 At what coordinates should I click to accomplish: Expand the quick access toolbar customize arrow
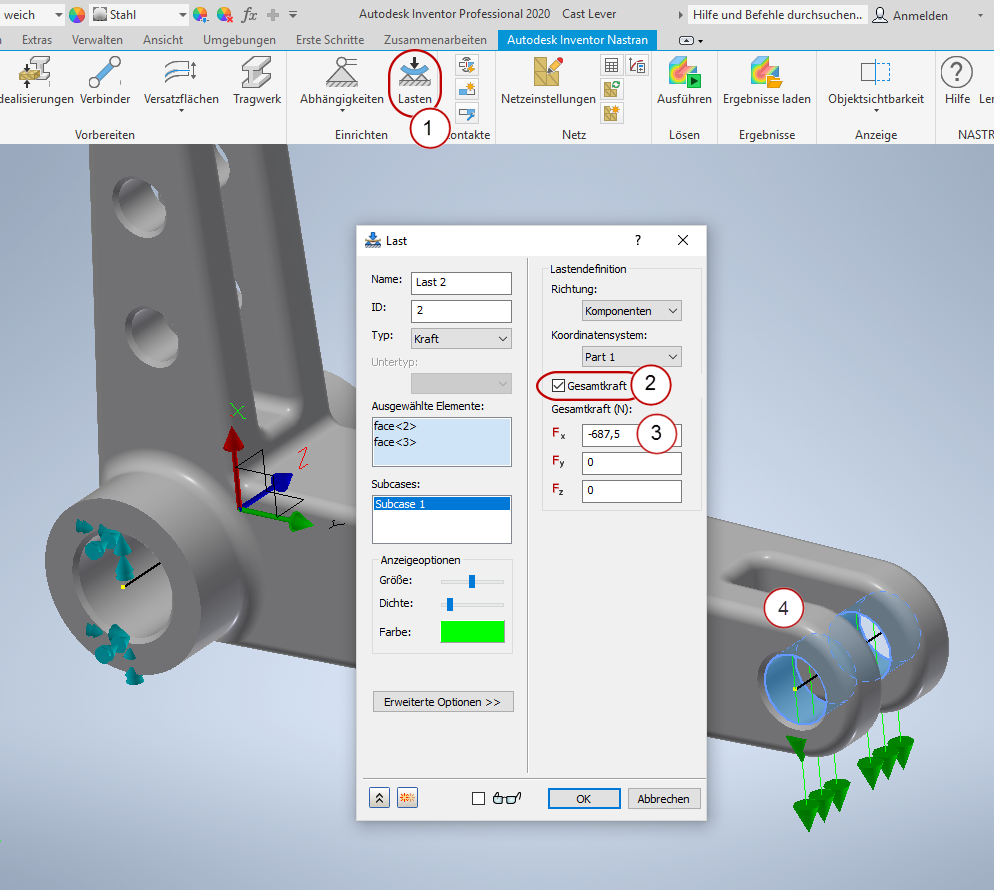click(x=293, y=15)
